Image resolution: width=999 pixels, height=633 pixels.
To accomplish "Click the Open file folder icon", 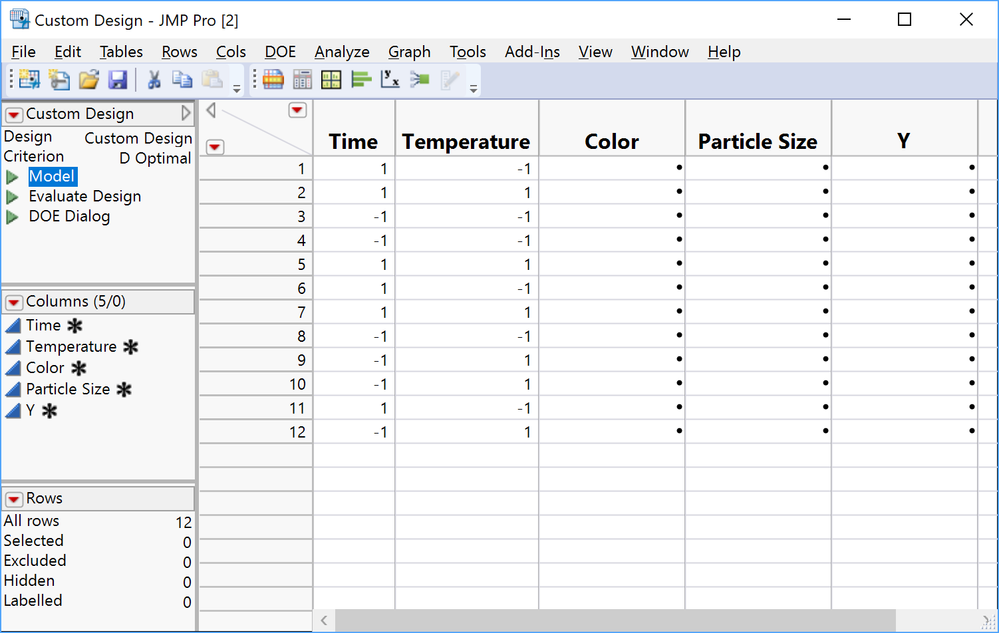I will click(x=89, y=80).
